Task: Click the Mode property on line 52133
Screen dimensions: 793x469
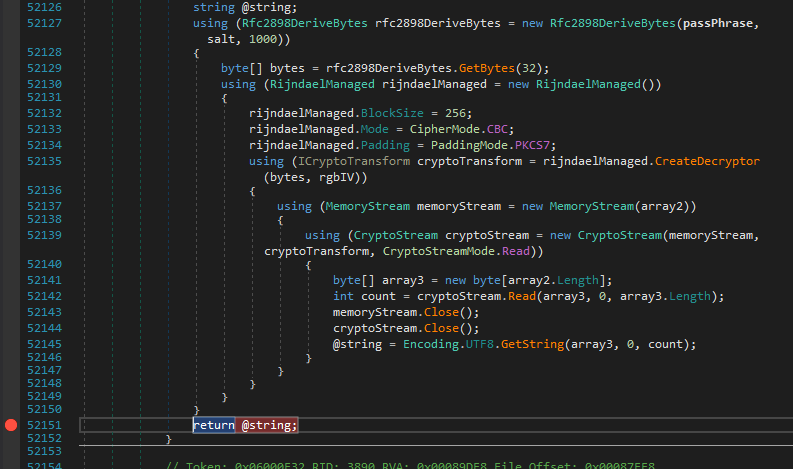Action: [374, 130]
